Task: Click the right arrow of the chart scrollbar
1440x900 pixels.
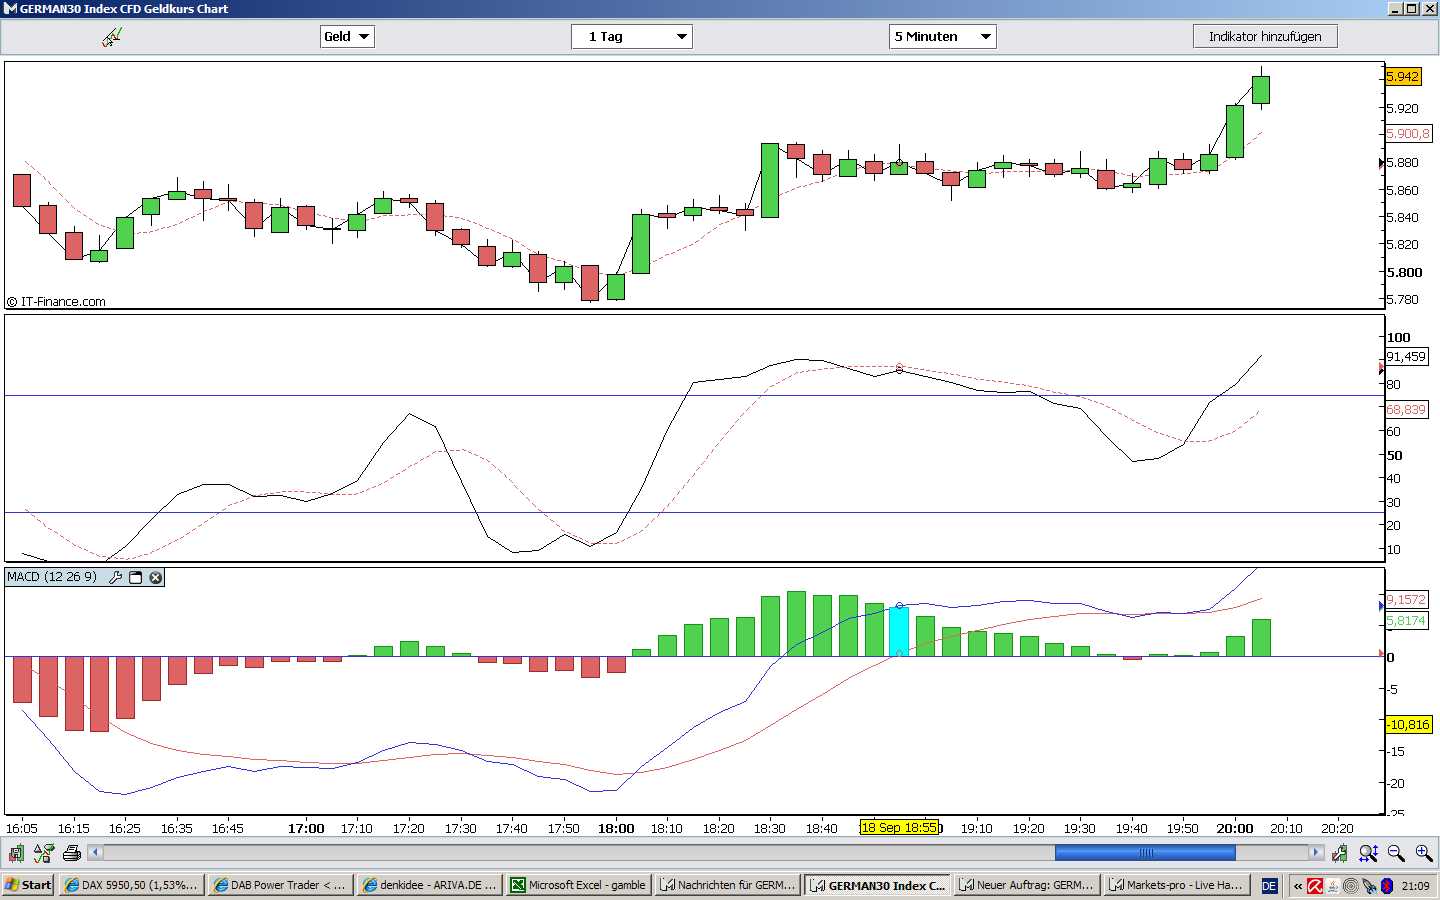Action: point(1317,853)
